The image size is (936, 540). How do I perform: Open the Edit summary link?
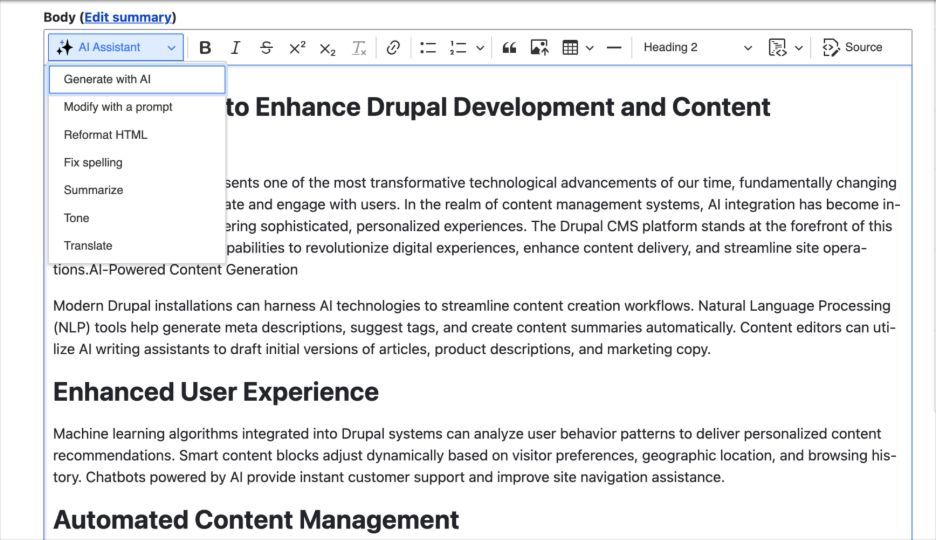point(128,17)
